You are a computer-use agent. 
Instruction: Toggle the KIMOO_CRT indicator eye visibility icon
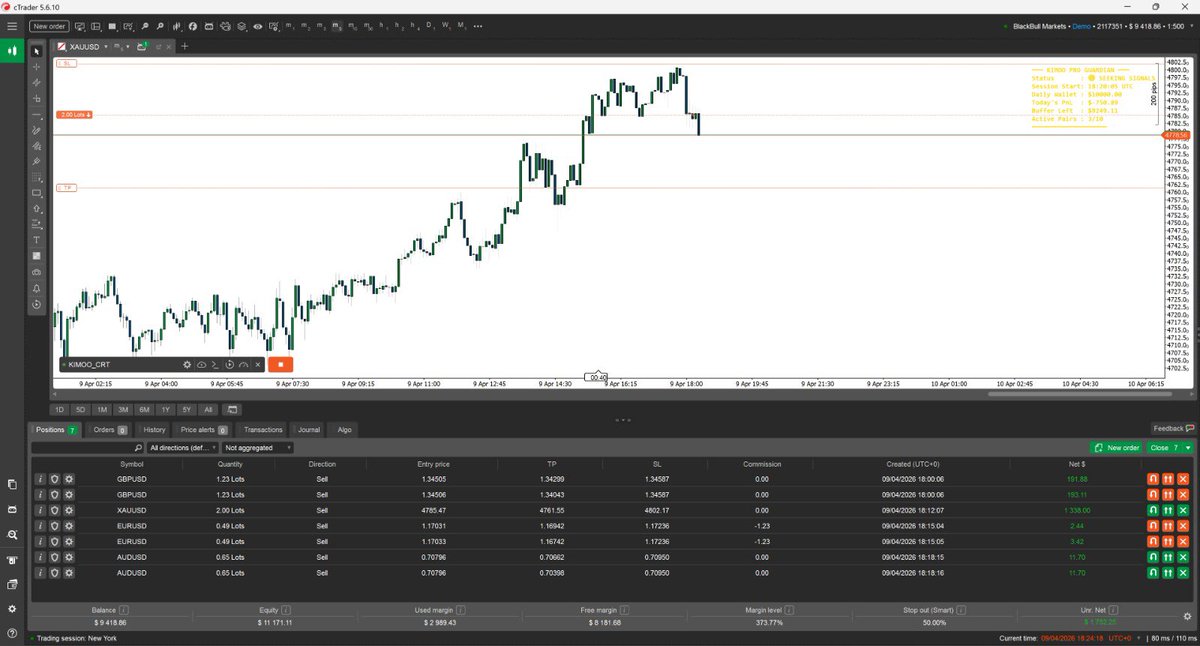201,364
